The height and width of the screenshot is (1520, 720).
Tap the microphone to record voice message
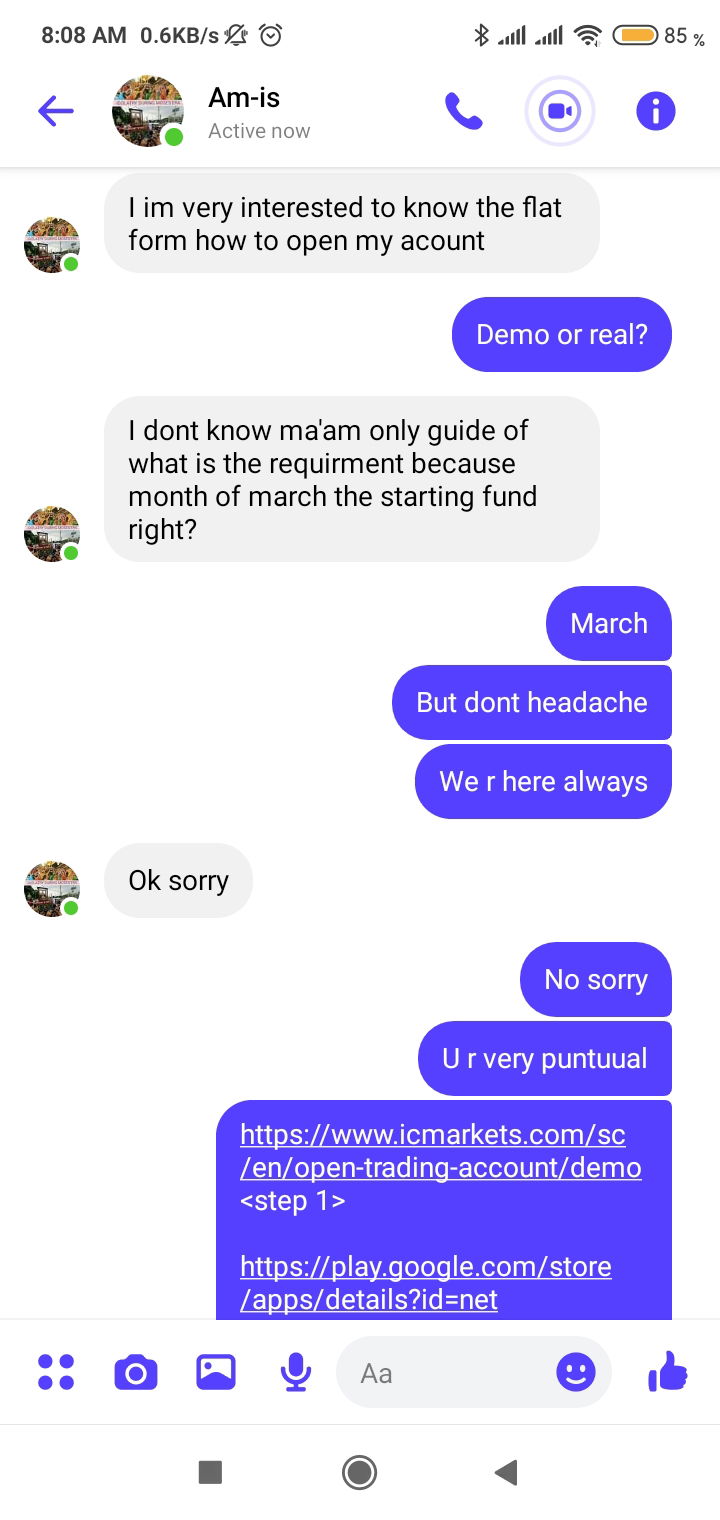(x=295, y=1372)
